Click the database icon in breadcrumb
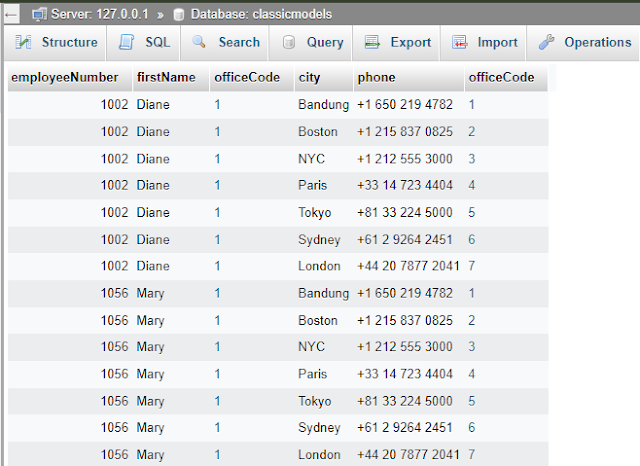This screenshot has width=640, height=466. point(178,15)
